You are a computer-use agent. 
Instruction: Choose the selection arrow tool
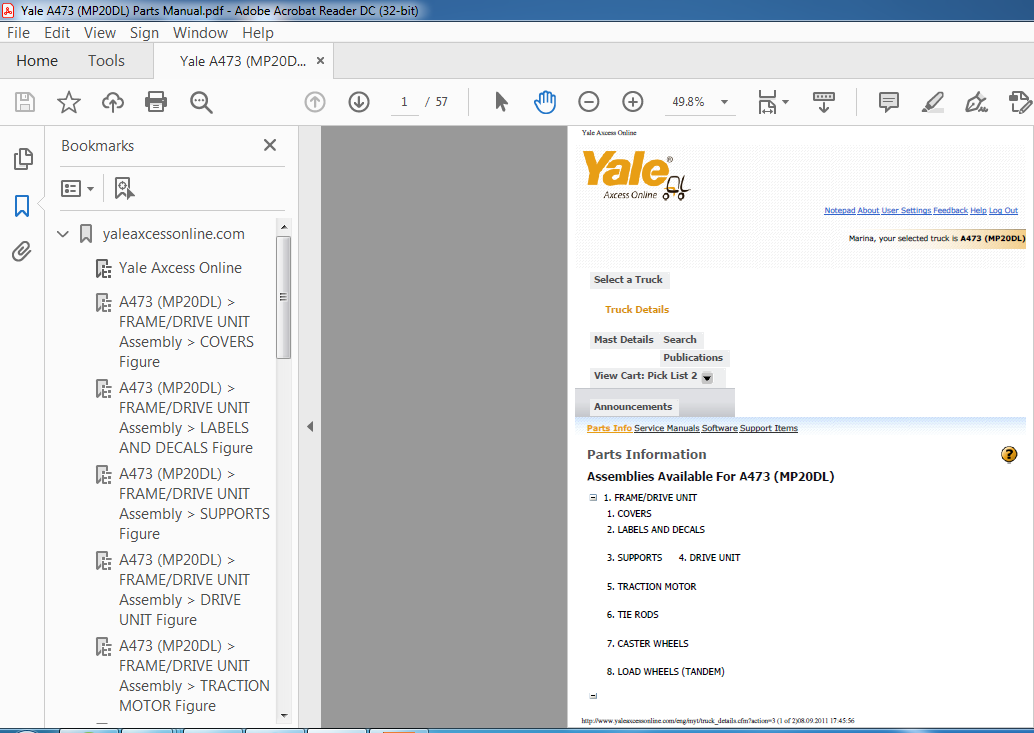501,102
